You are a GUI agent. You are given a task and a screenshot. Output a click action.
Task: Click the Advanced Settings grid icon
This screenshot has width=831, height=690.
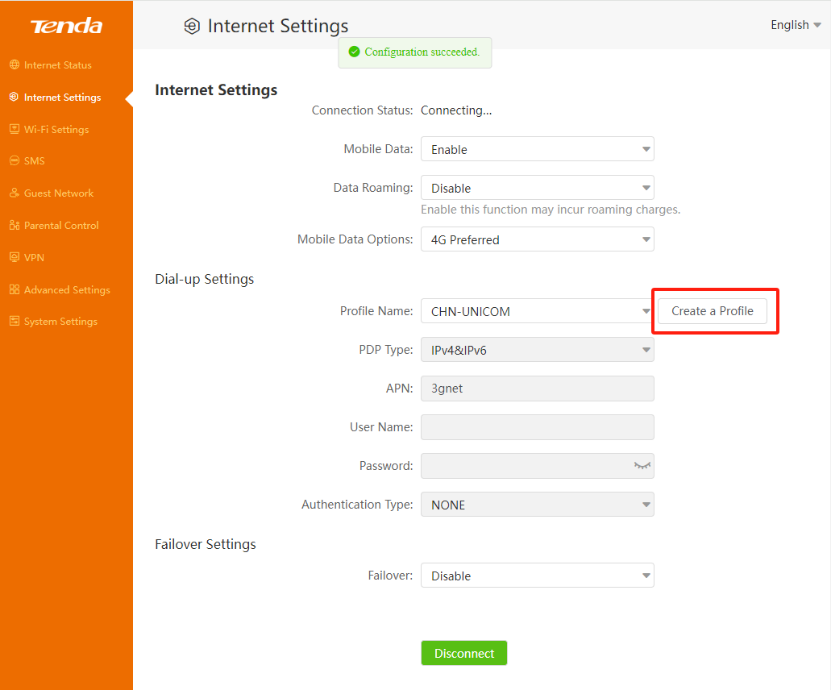pyautogui.click(x=14, y=290)
